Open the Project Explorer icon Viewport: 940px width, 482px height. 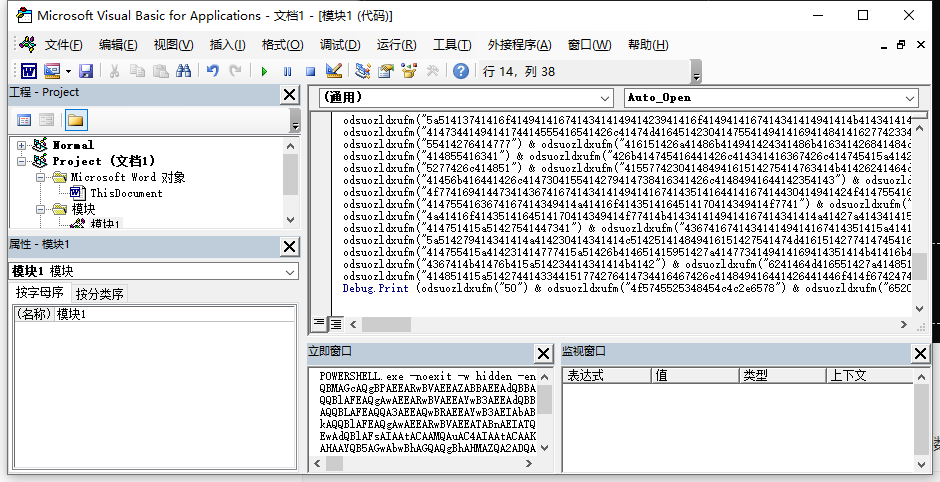pos(362,71)
